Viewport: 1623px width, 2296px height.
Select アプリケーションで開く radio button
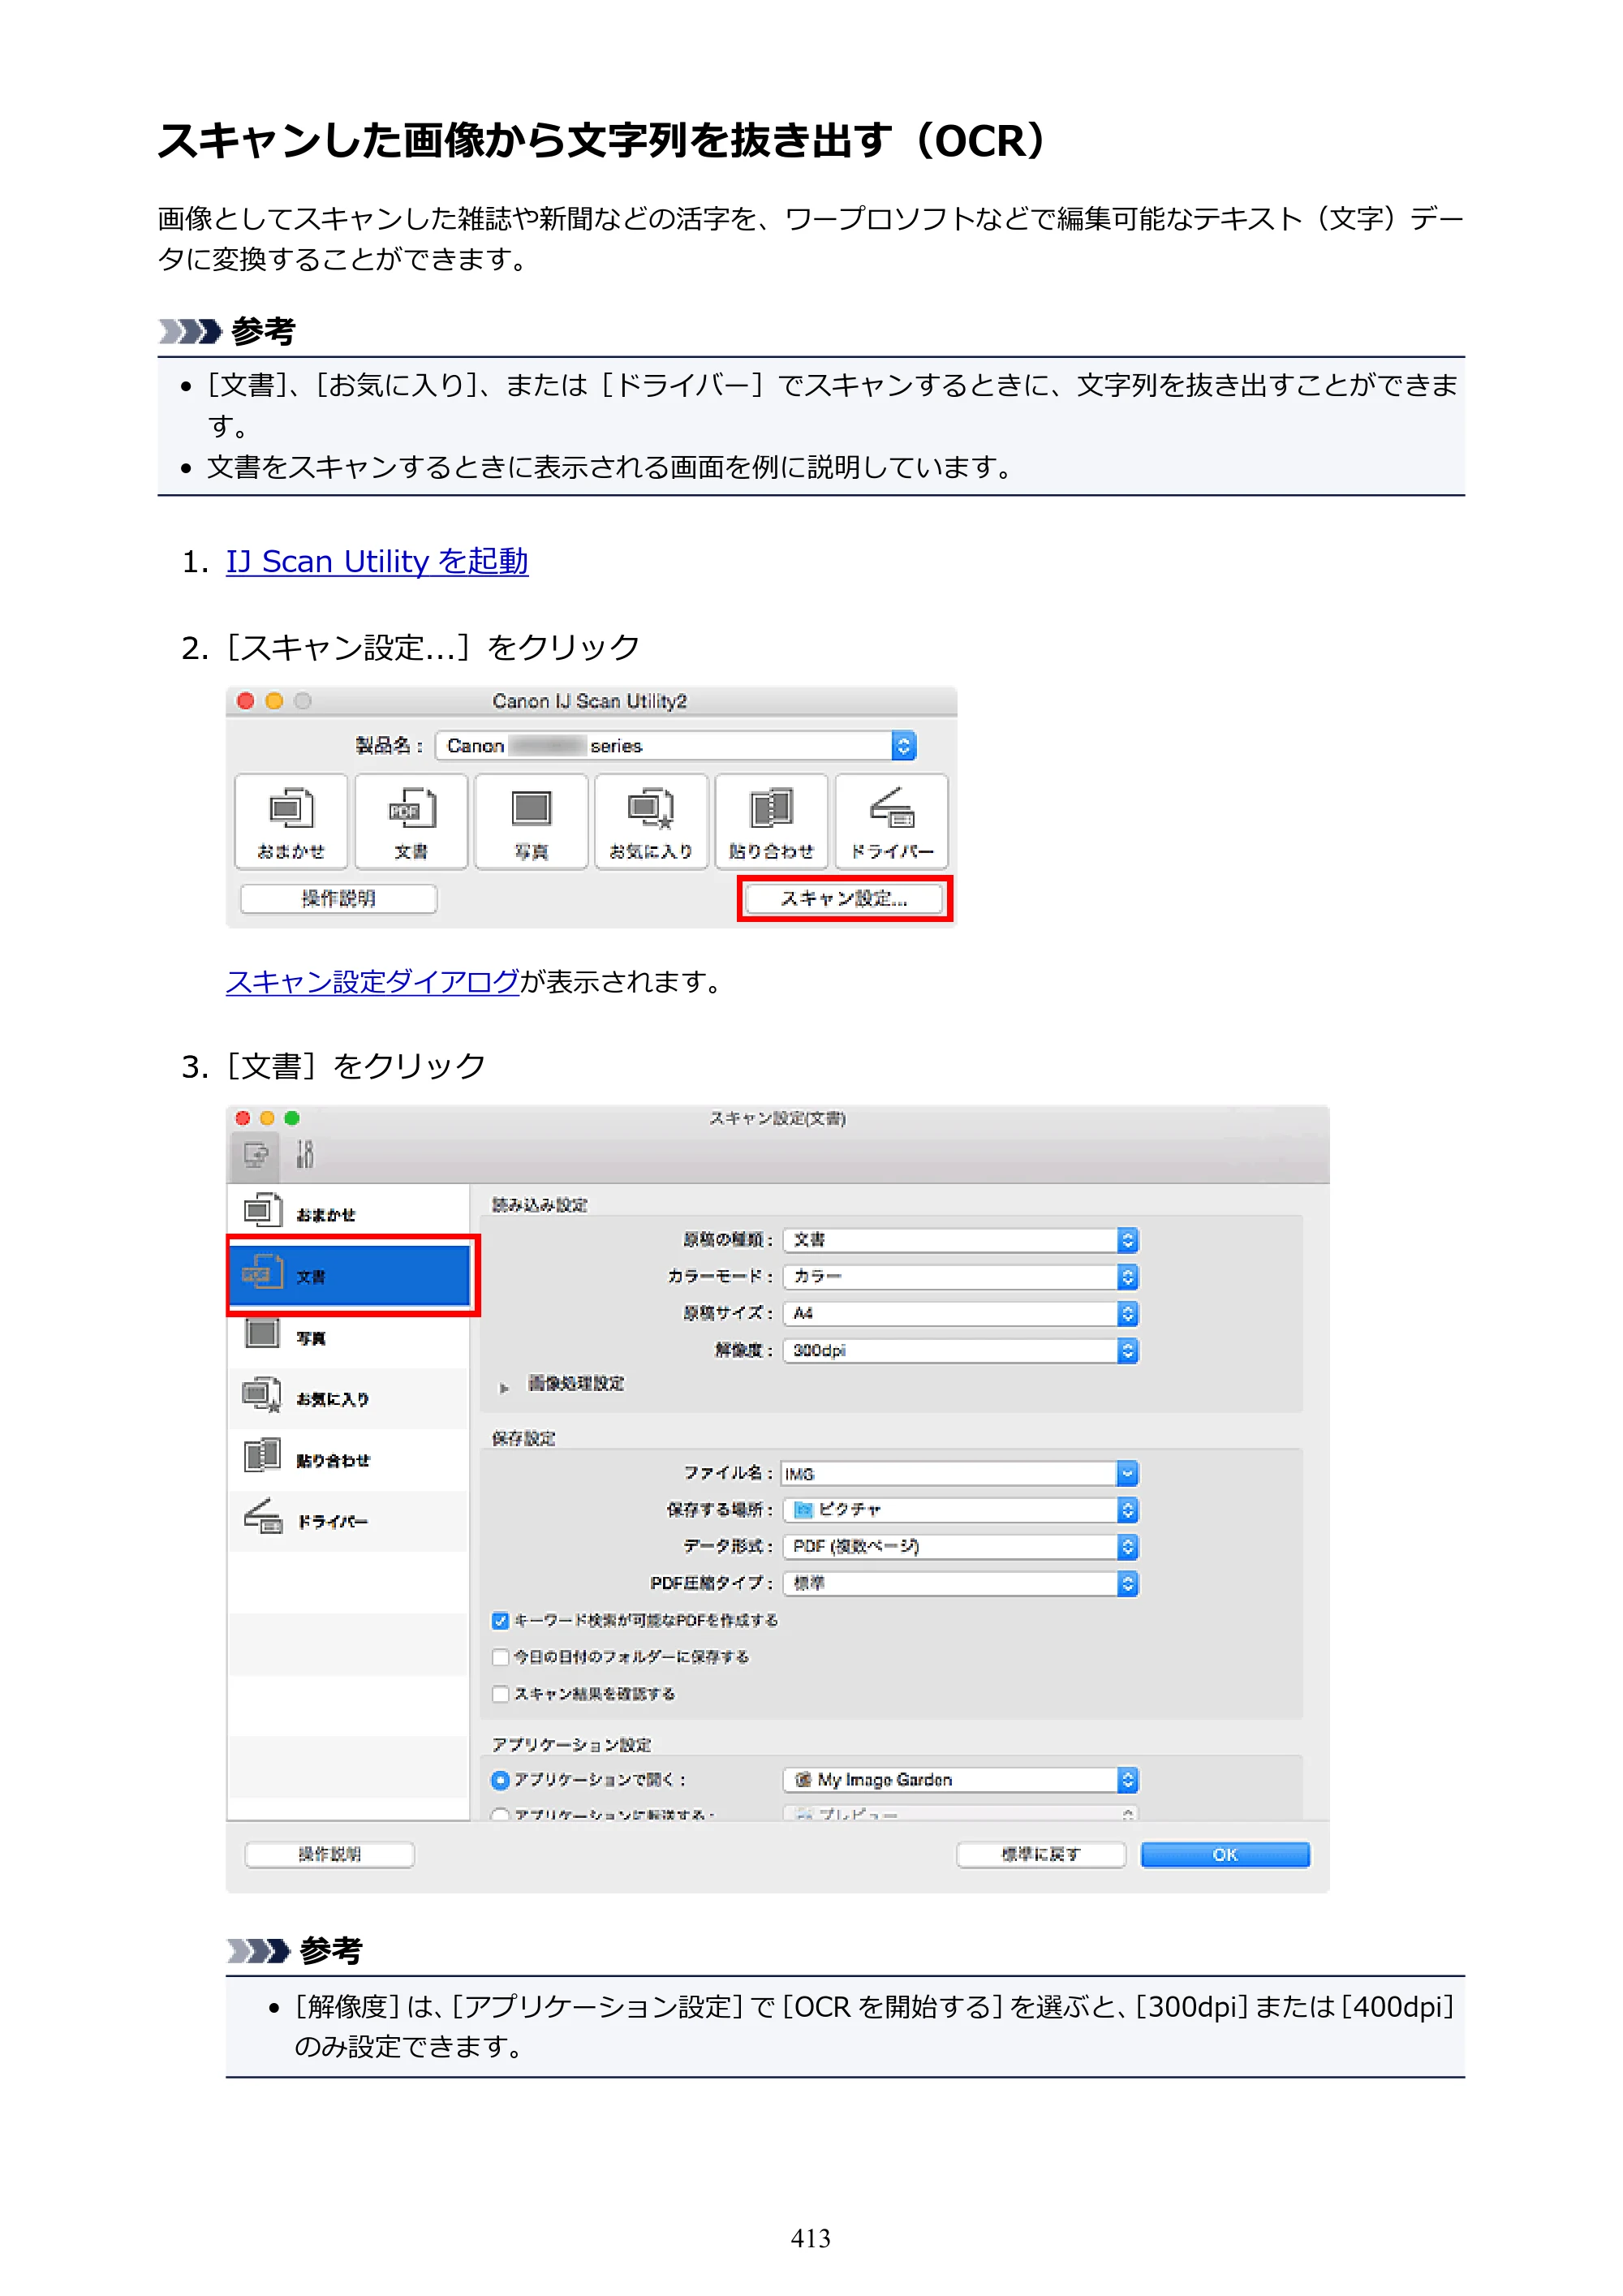tap(500, 1780)
